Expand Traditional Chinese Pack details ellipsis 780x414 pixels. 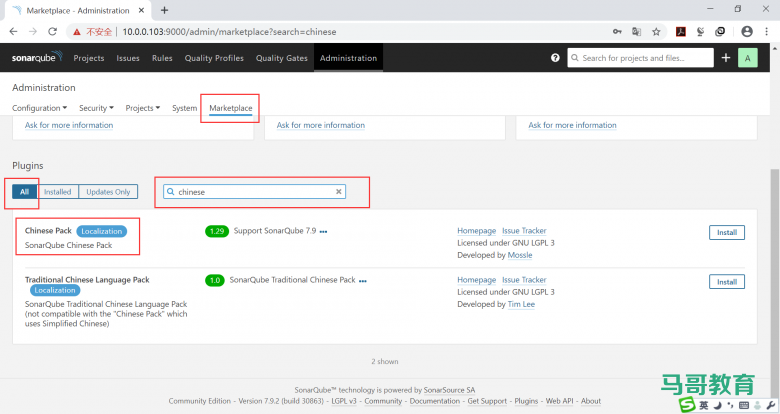[x=363, y=281]
